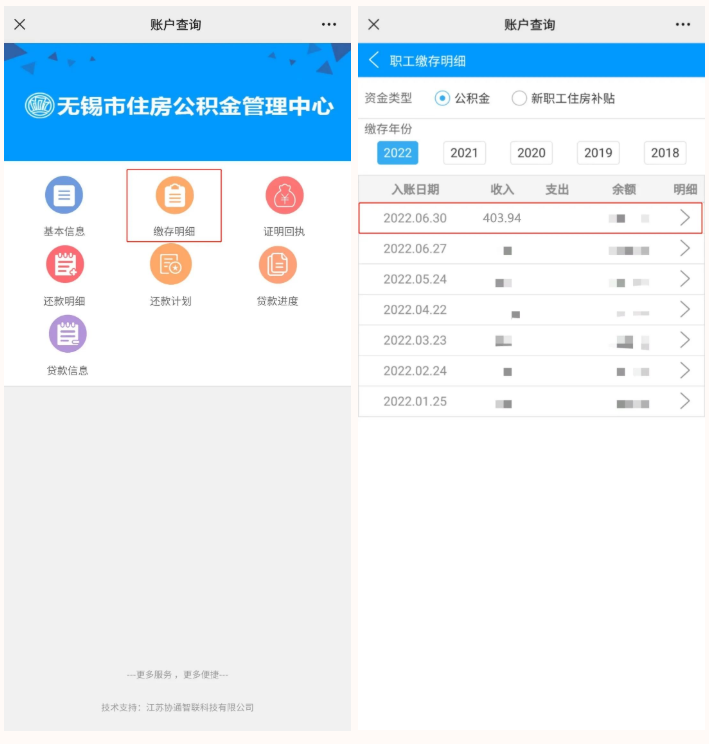
Task: Switch to deposit year 2020
Action: (x=532, y=153)
